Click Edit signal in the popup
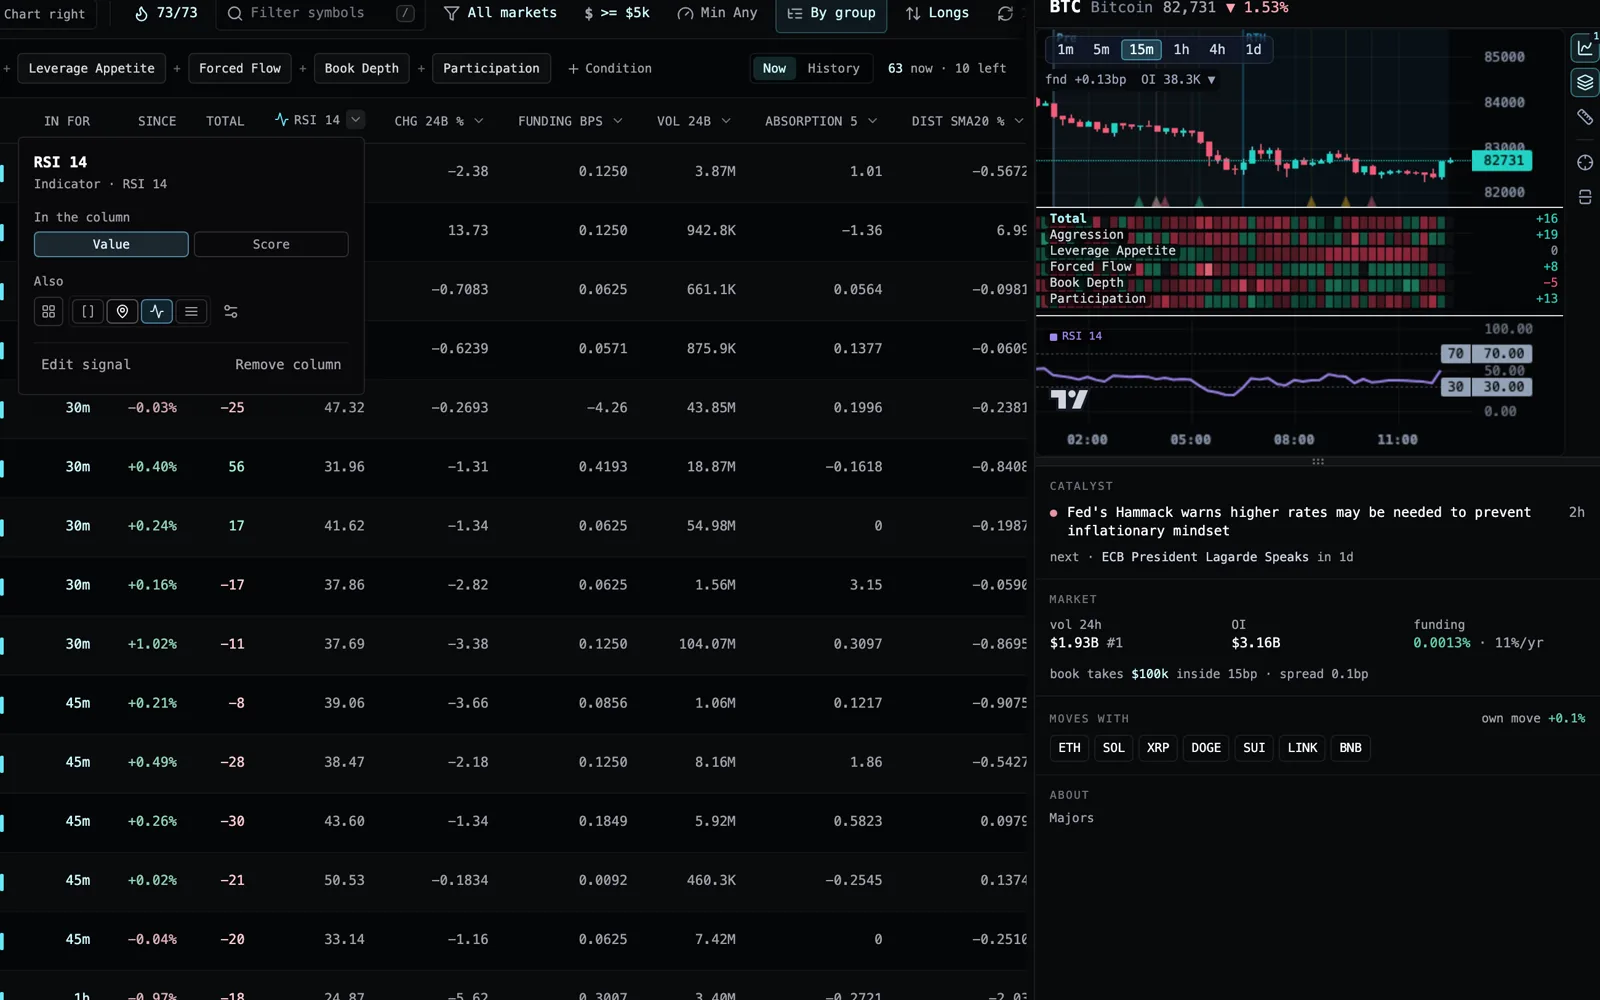The image size is (1600, 1000). click(x=86, y=364)
